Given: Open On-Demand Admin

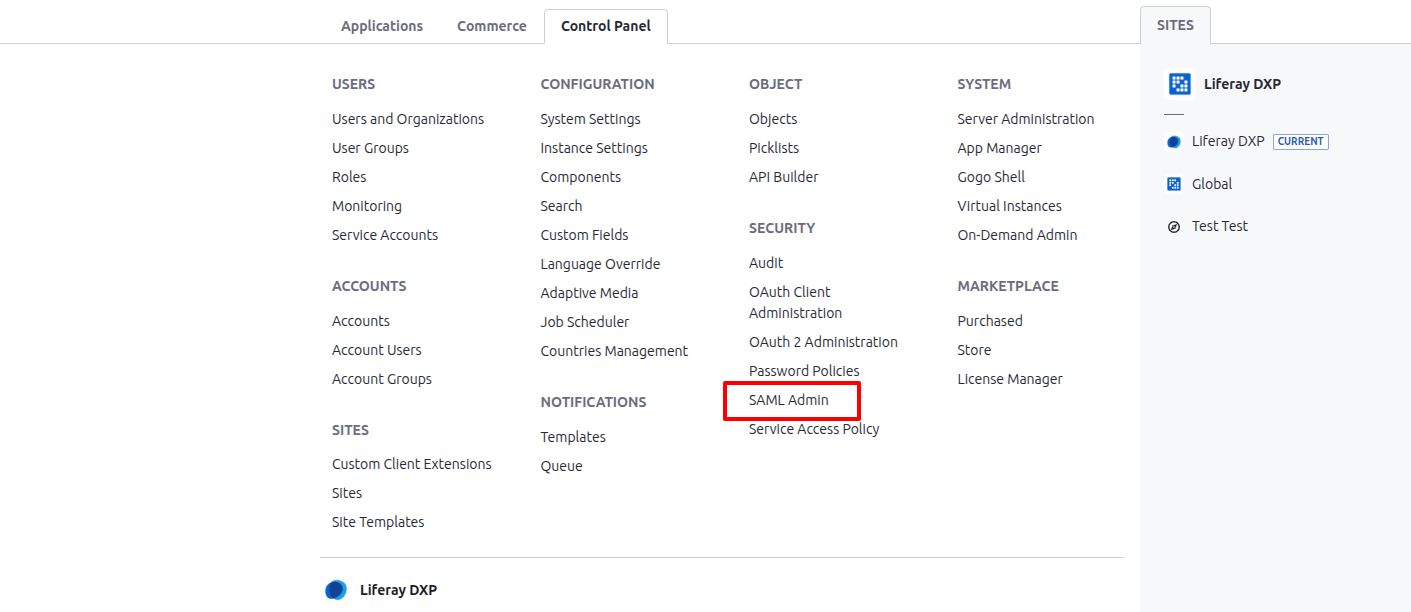Looking at the screenshot, I should tap(1017, 235).
